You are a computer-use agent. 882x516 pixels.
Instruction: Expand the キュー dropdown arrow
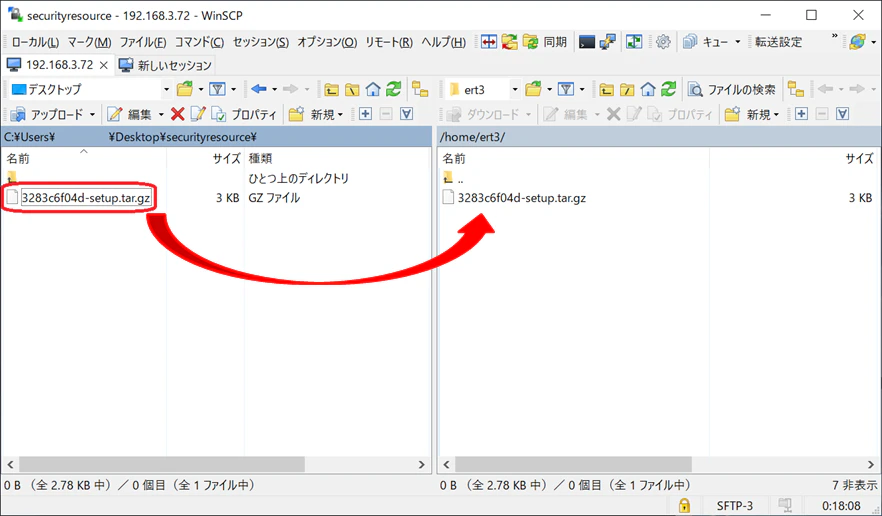pyautogui.click(x=737, y=42)
